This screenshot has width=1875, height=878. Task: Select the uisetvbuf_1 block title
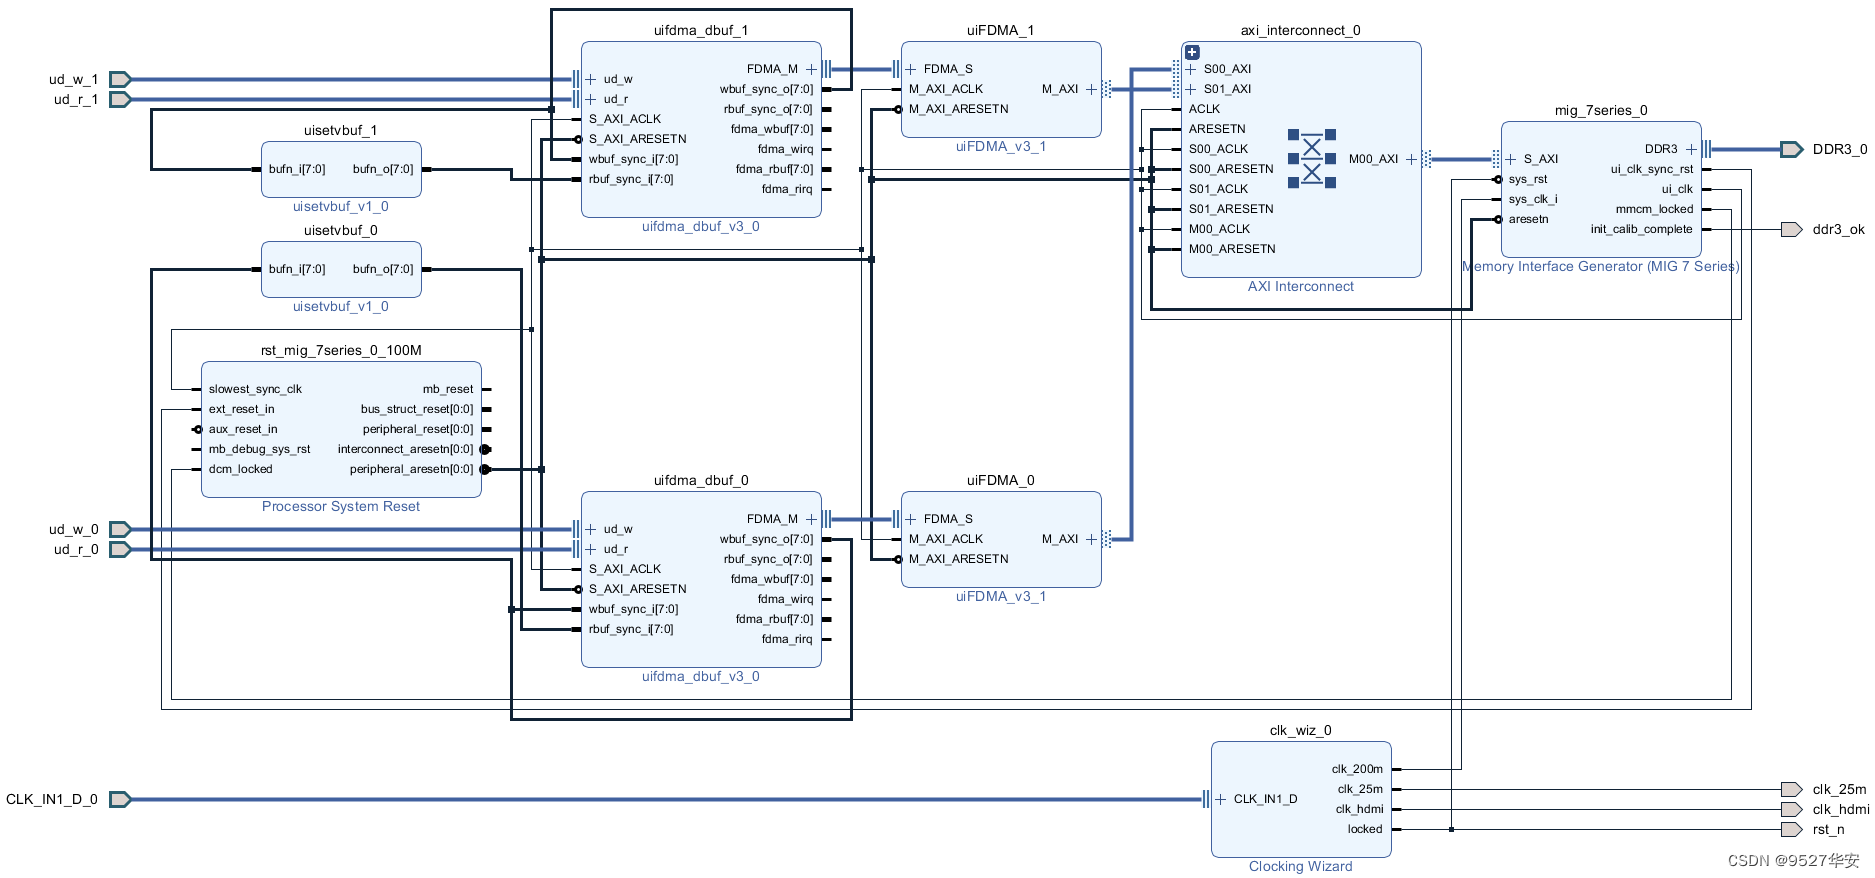(x=341, y=130)
